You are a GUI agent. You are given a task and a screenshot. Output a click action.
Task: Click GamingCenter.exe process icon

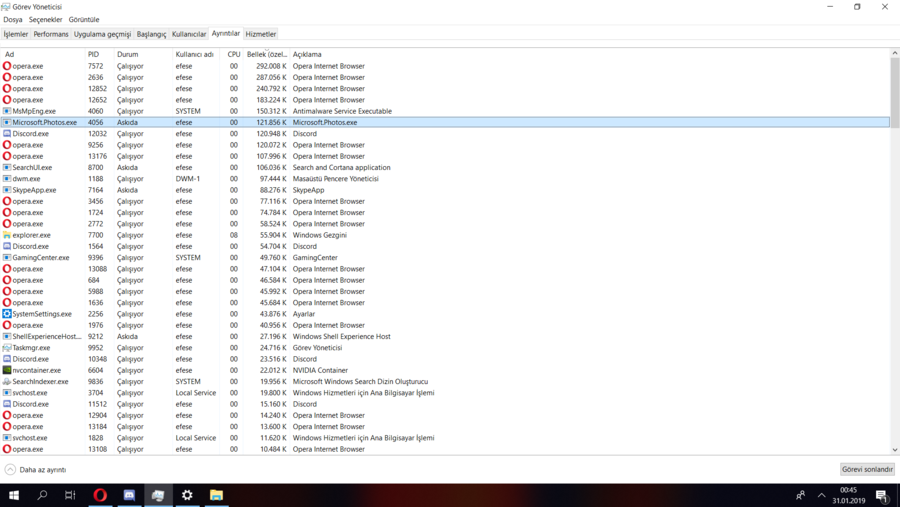coord(7,258)
